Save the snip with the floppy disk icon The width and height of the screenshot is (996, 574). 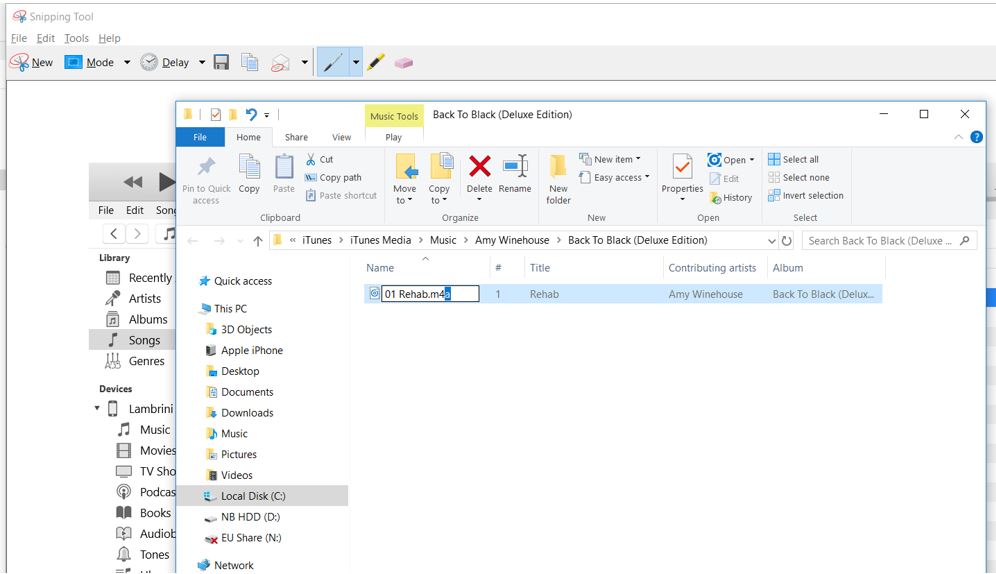pyautogui.click(x=221, y=62)
